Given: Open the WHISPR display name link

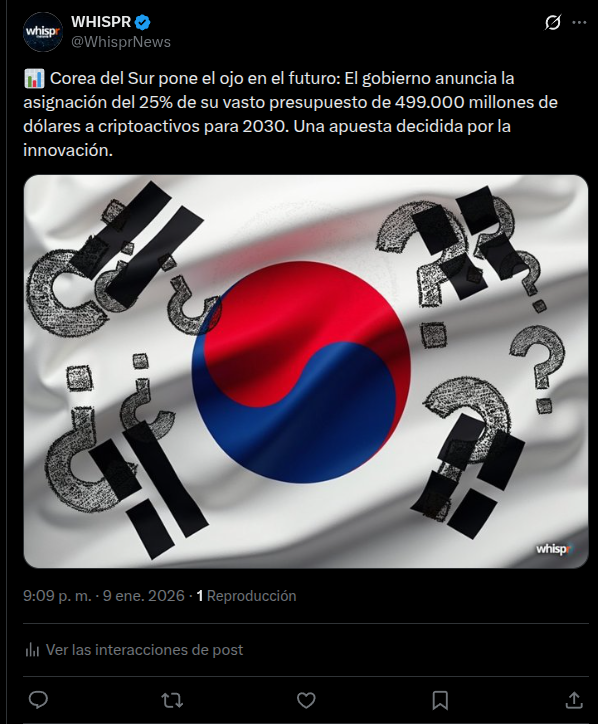Looking at the screenshot, I should (x=101, y=21).
